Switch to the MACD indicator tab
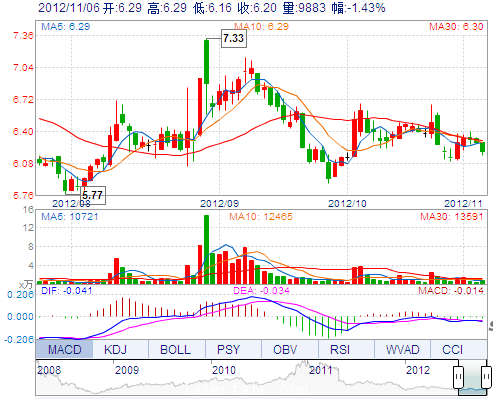The height and width of the screenshot is (399, 493). pyautogui.click(x=64, y=349)
